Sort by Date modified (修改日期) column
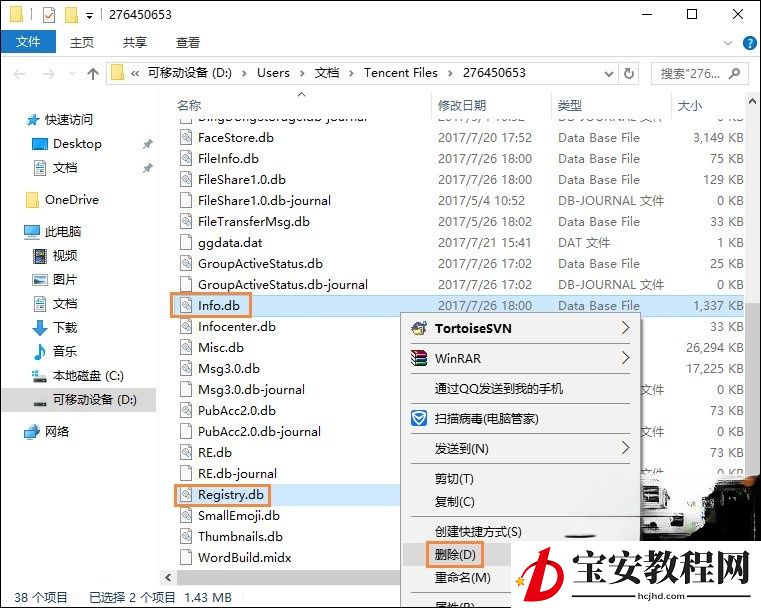Screen dimensions: 761x608 tap(462, 105)
